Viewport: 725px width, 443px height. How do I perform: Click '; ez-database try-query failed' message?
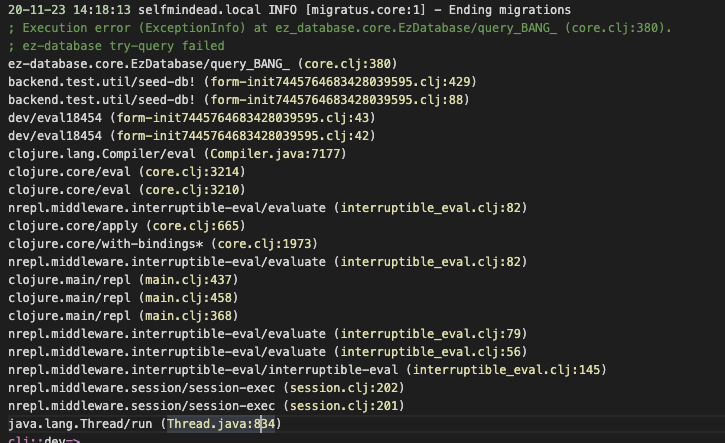coord(116,46)
